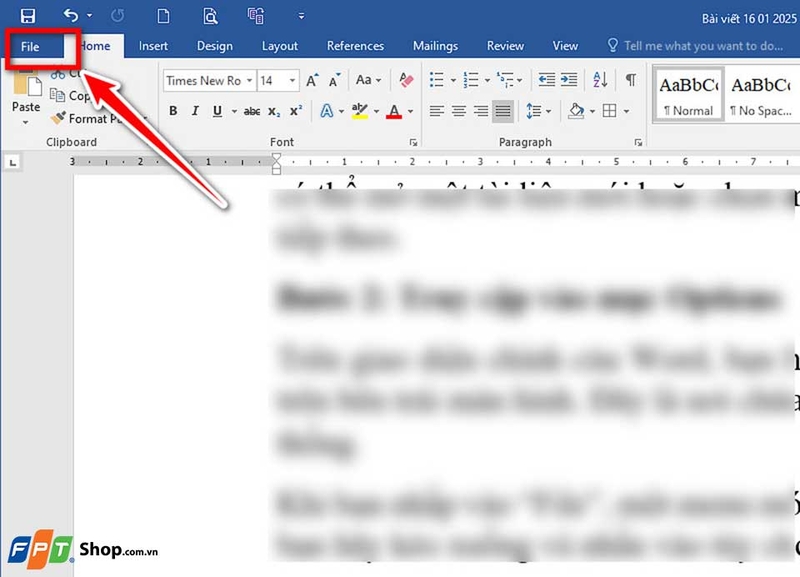Click the Tell me what you want box
The width and height of the screenshot is (800, 577).
[695, 46]
